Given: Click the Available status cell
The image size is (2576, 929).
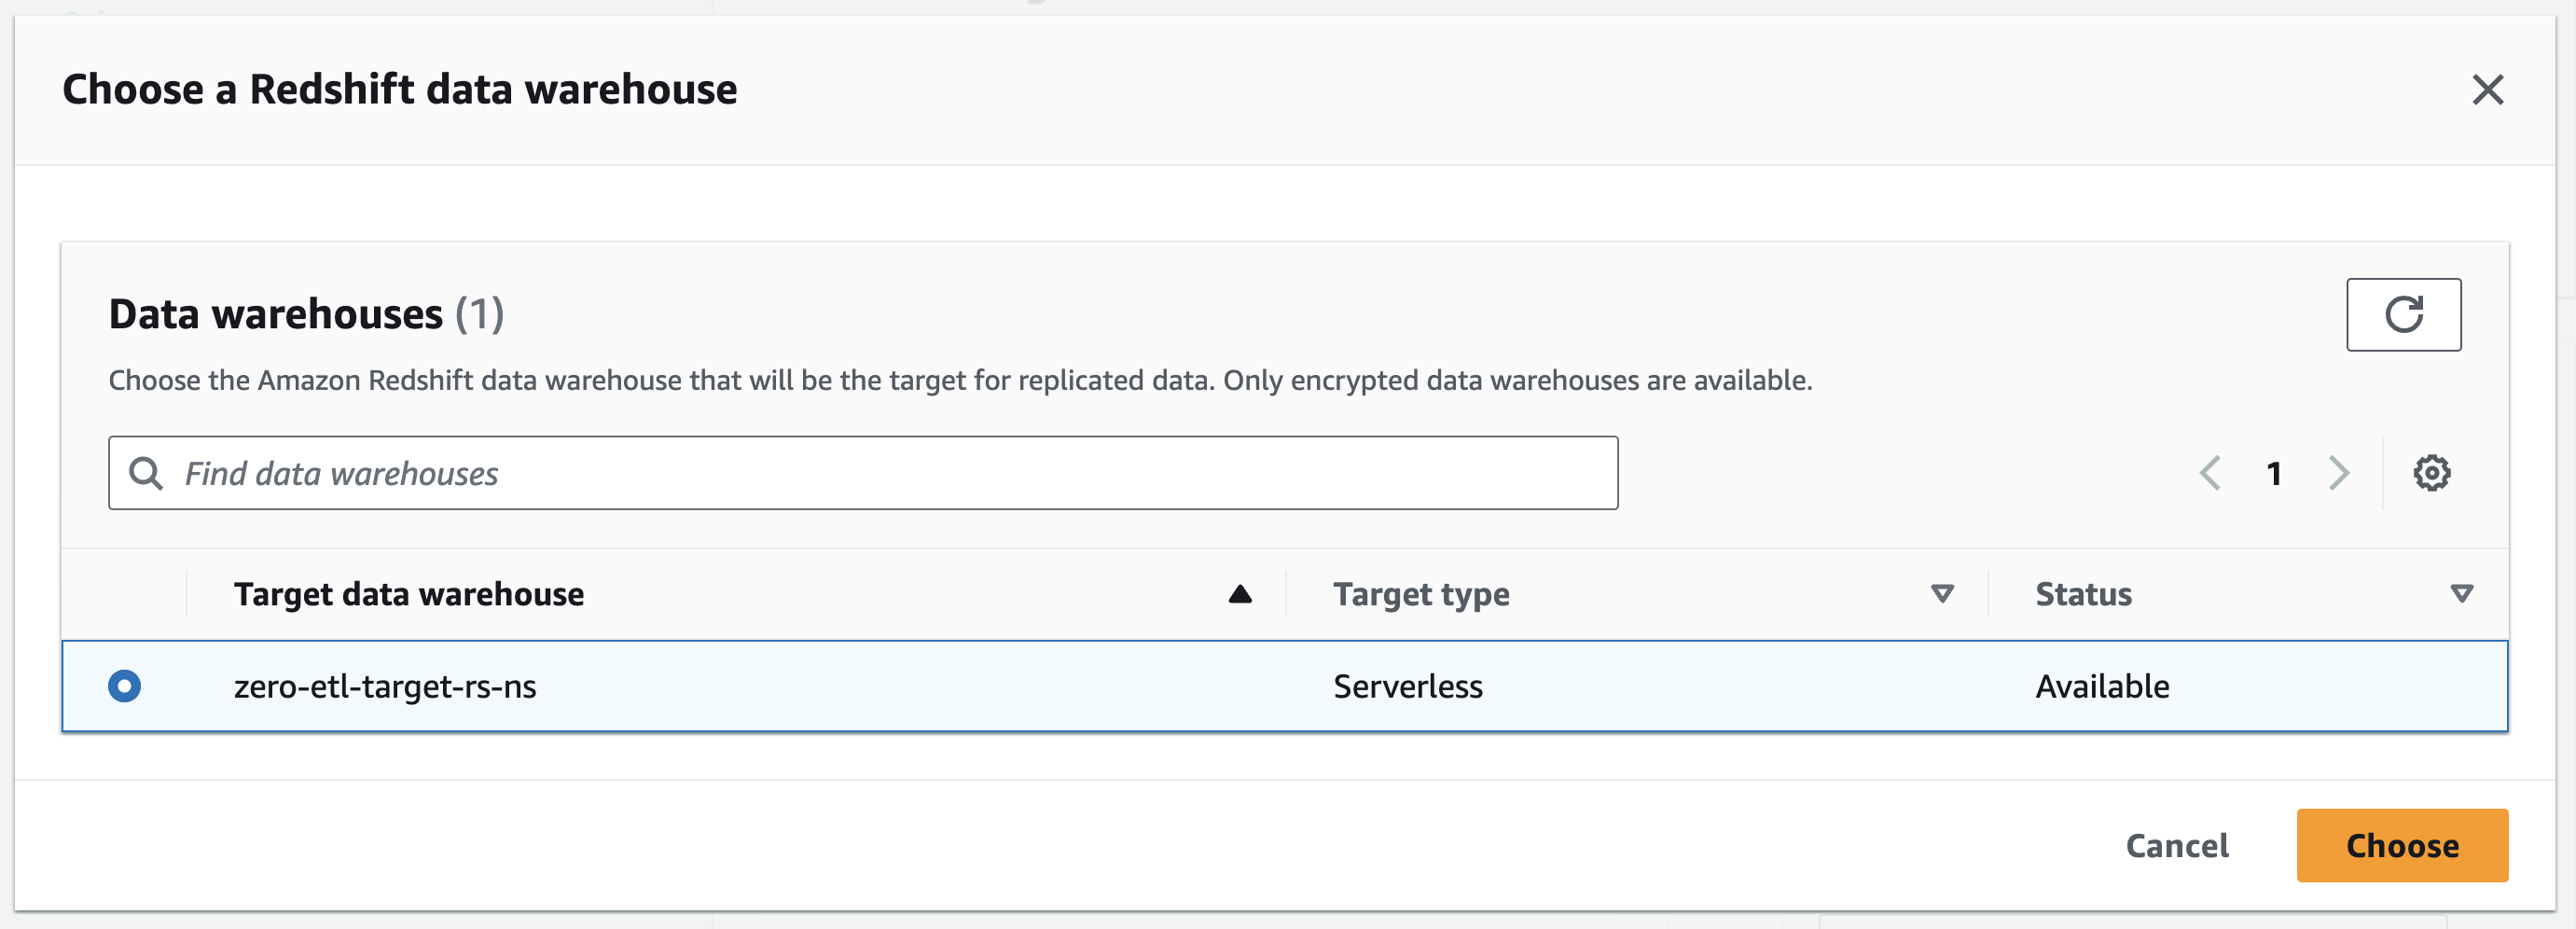Looking at the screenshot, I should pyautogui.click(x=2102, y=686).
